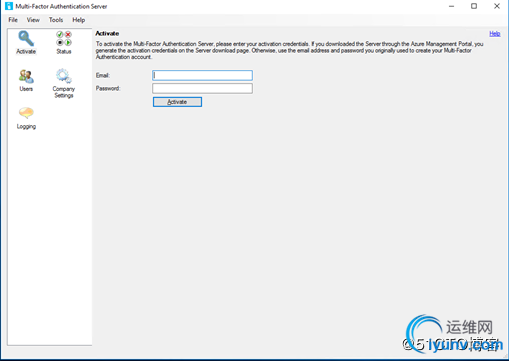
Task: Focus the Email input field
Action: (x=202, y=75)
